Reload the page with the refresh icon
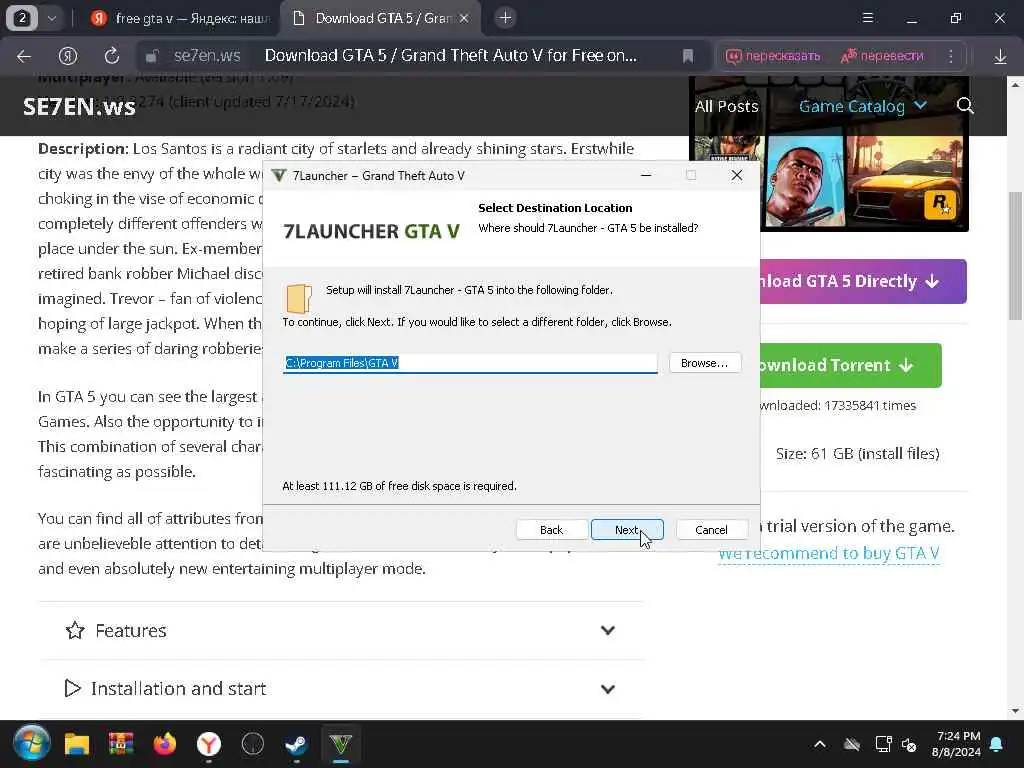1024x768 pixels. click(x=112, y=56)
